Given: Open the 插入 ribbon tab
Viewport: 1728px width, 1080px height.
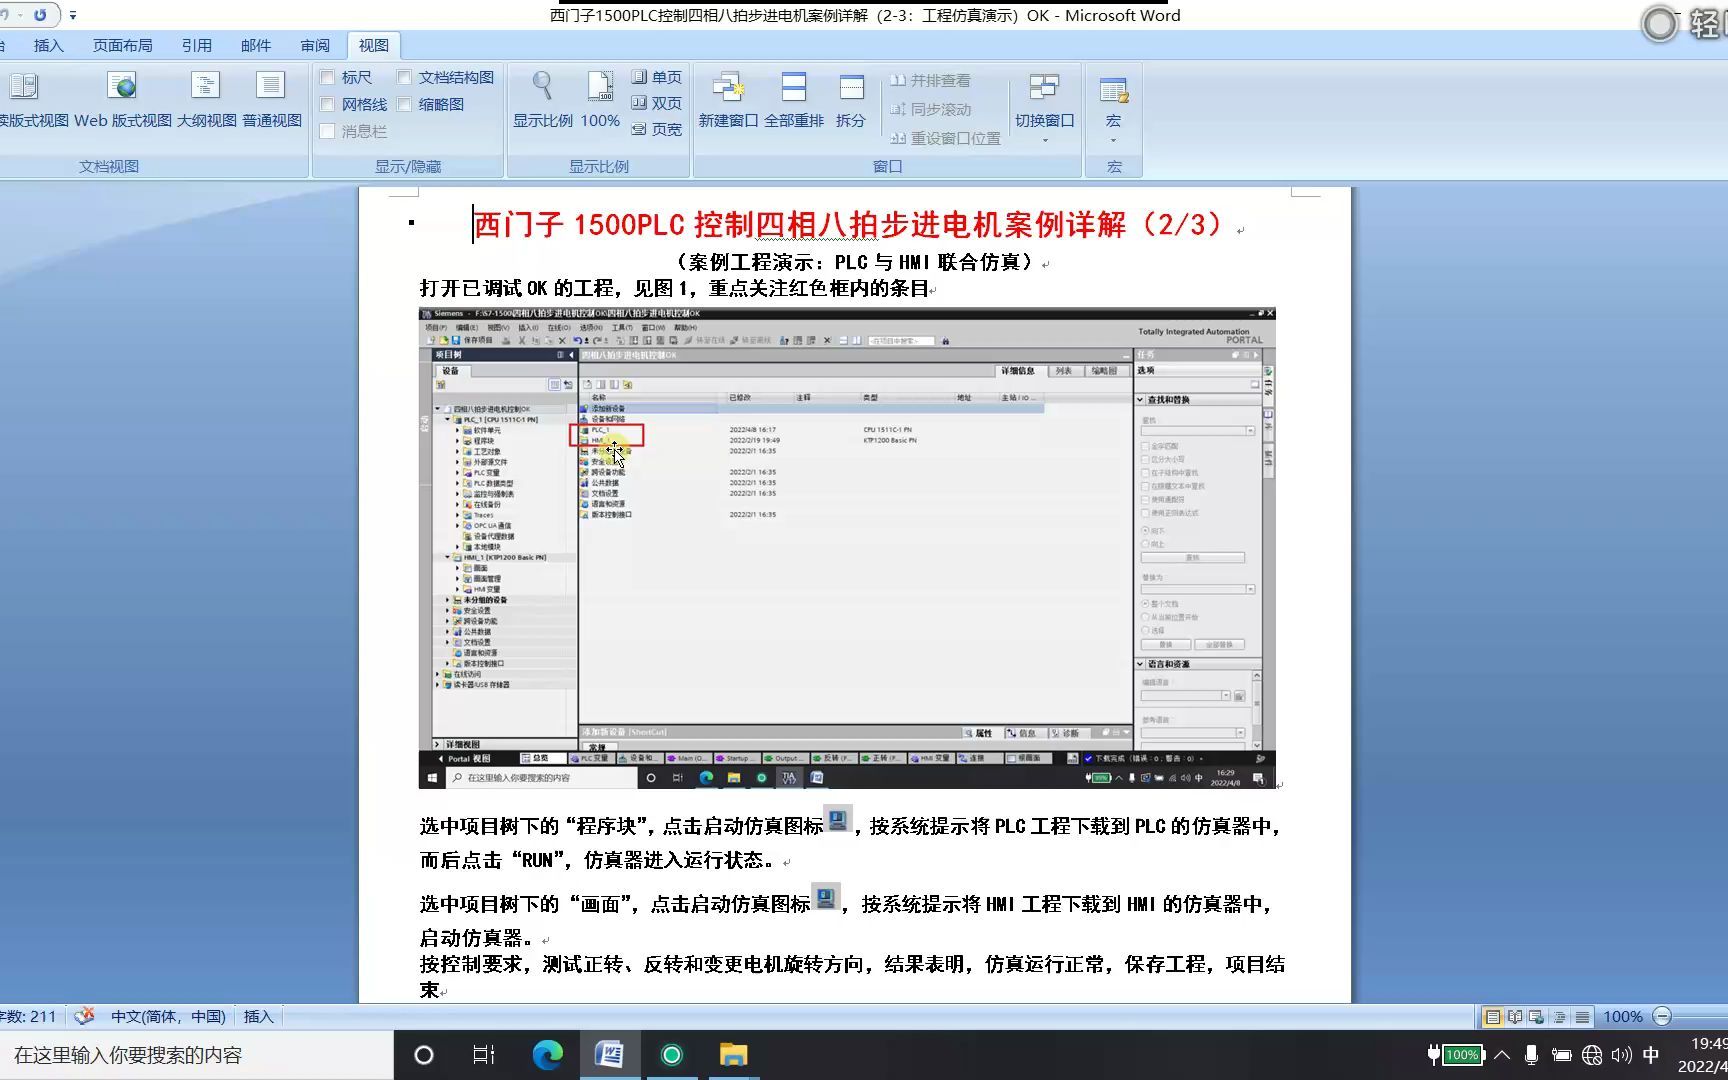Looking at the screenshot, I should [x=48, y=45].
